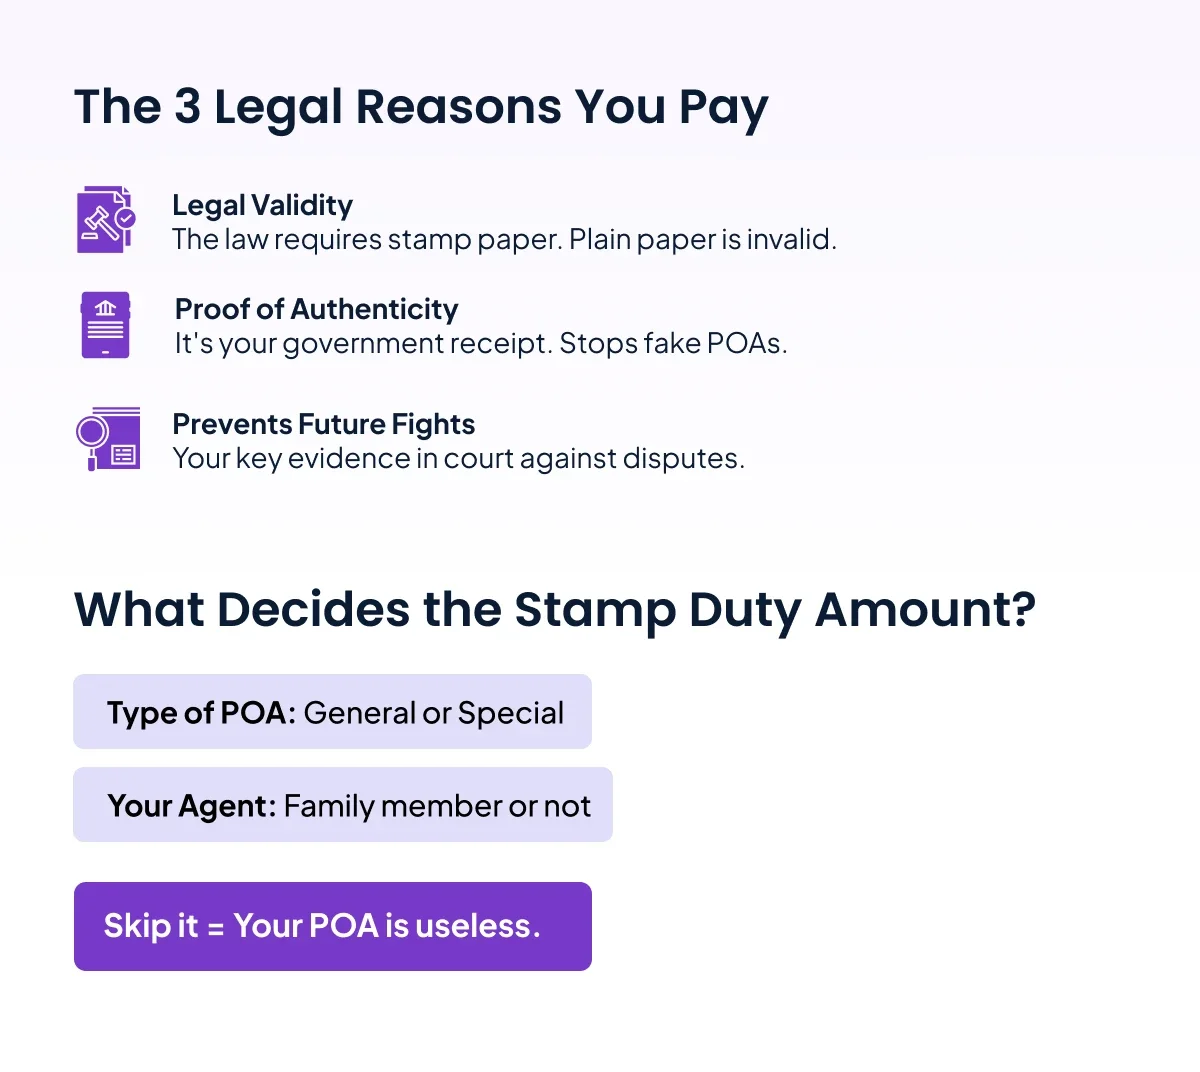Select the "Legal Validity" heading
This screenshot has height=1072, width=1200.
point(262,205)
